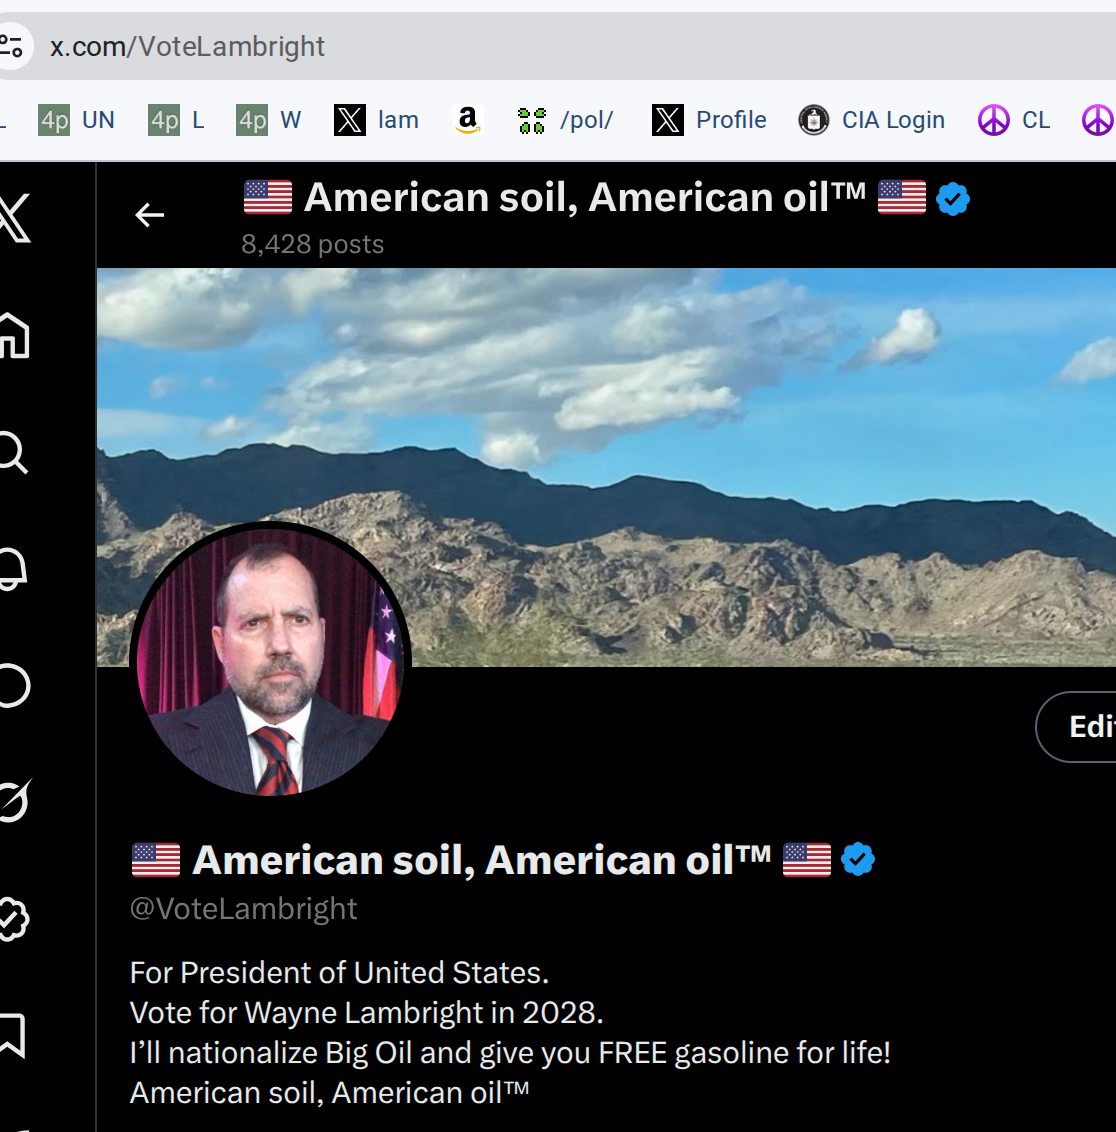Go to Home in the sidebar
This screenshot has width=1116, height=1132.
pyautogui.click(x=14, y=336)
